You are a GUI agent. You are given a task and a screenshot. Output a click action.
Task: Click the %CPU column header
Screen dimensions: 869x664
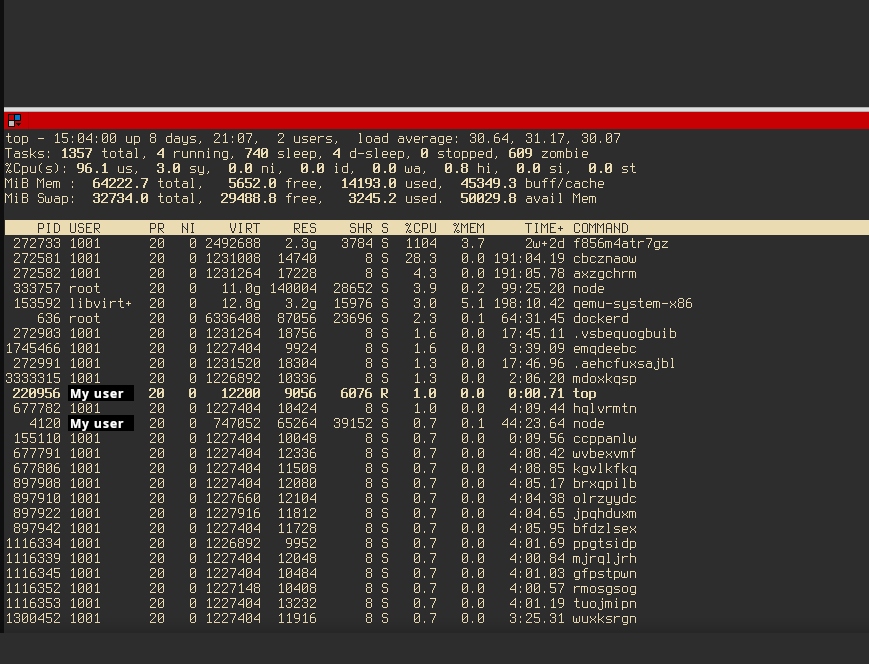[x=421, y=228]
